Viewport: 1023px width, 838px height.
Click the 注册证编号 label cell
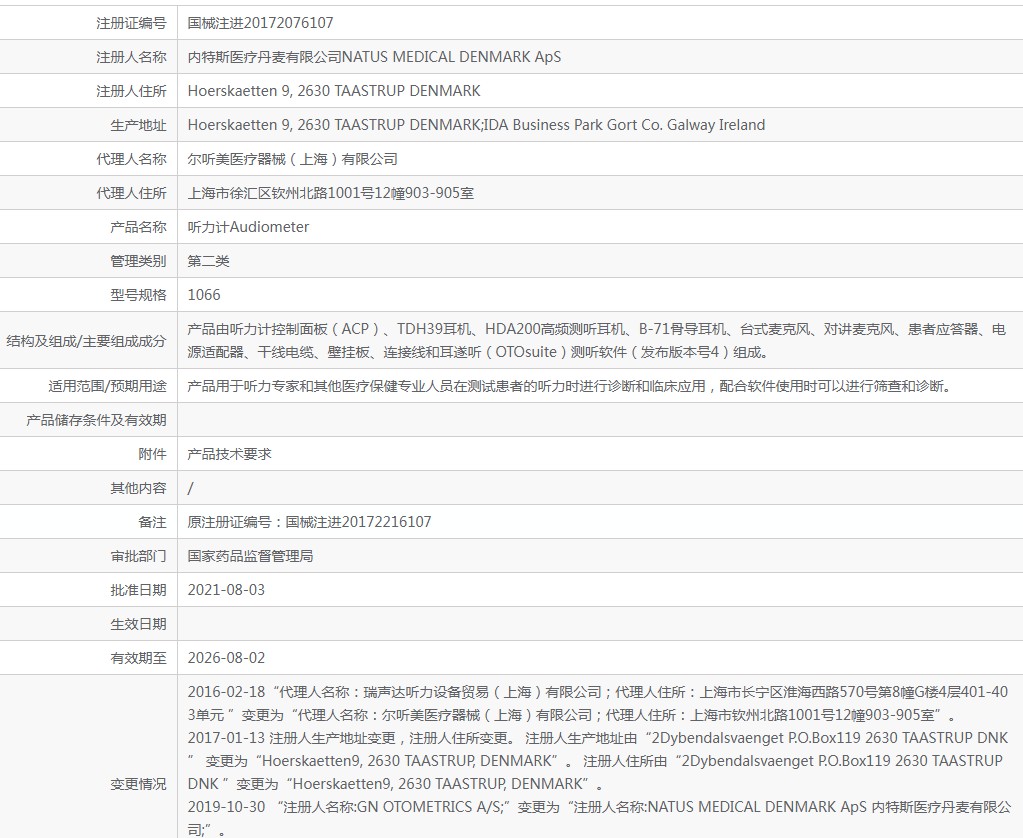click(131, 23)
